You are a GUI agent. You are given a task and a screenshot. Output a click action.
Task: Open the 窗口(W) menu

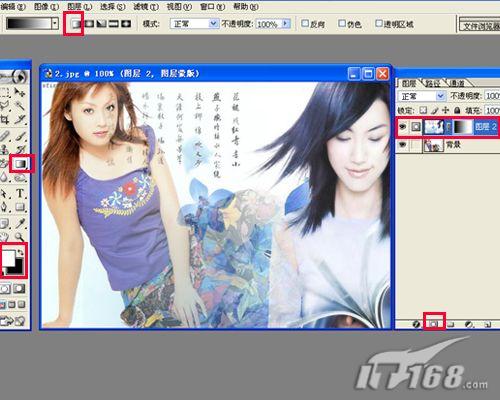point(212,7)
